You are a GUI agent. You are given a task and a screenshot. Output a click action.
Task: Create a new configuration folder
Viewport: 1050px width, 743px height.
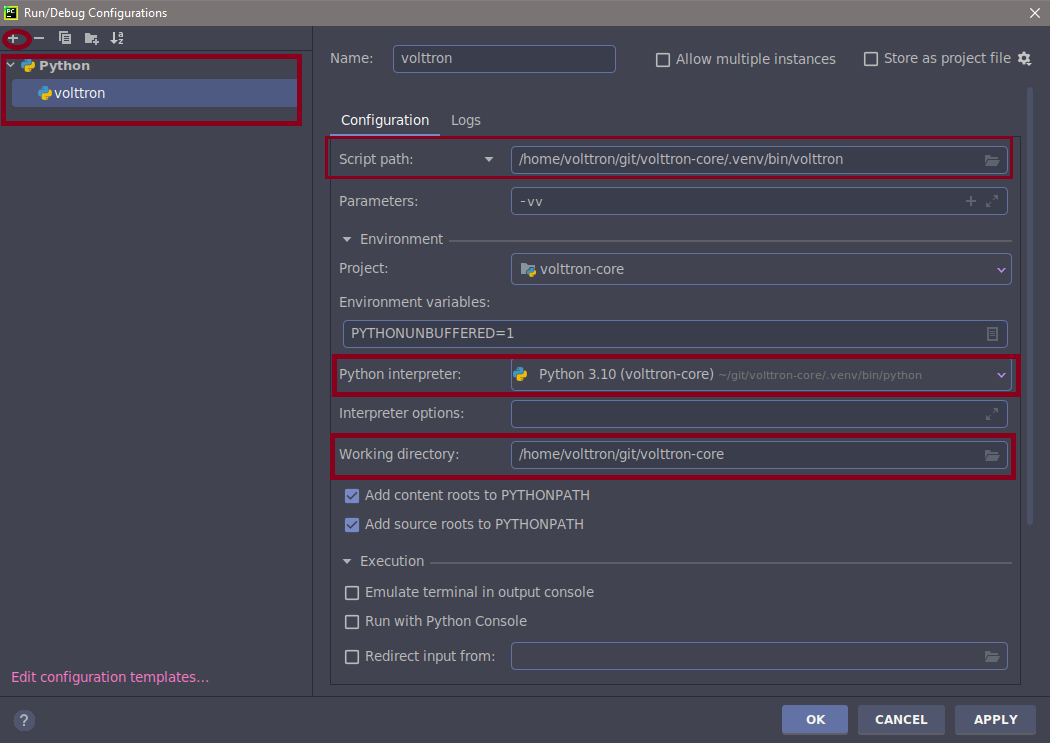[92, 39]
